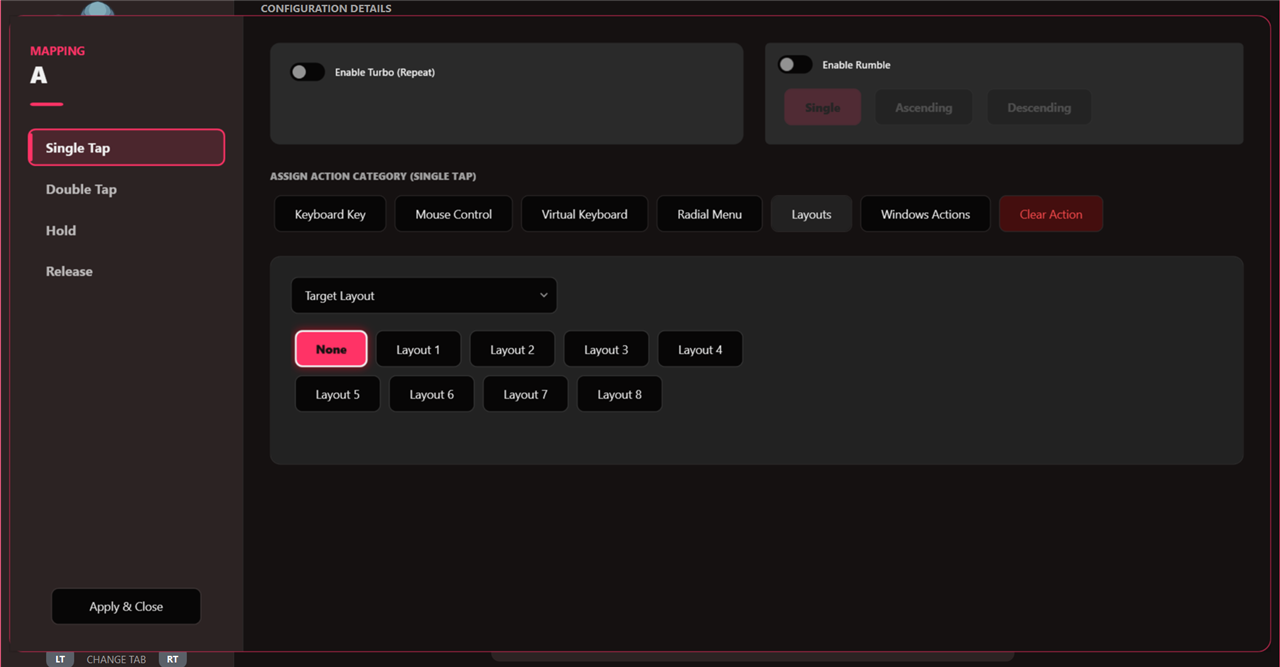
Task: Select Layout 5
Action: point(337,394)
